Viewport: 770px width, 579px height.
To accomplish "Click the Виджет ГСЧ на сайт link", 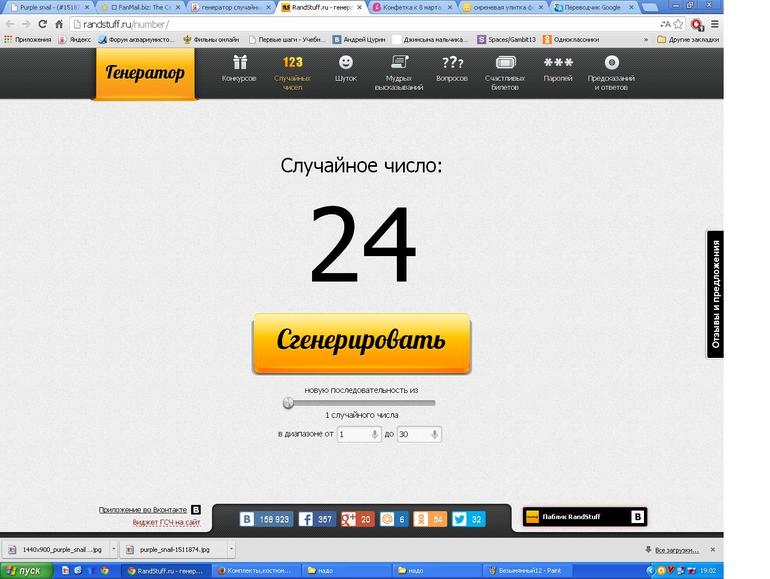I will (x=166, y=523).
